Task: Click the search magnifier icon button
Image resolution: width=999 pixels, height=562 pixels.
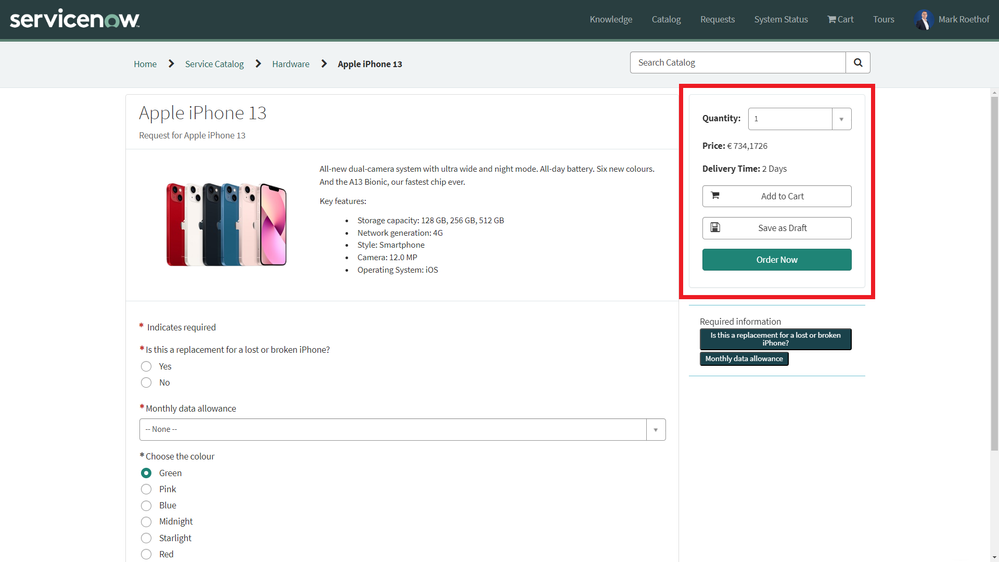Action: (x=858, y=63)
